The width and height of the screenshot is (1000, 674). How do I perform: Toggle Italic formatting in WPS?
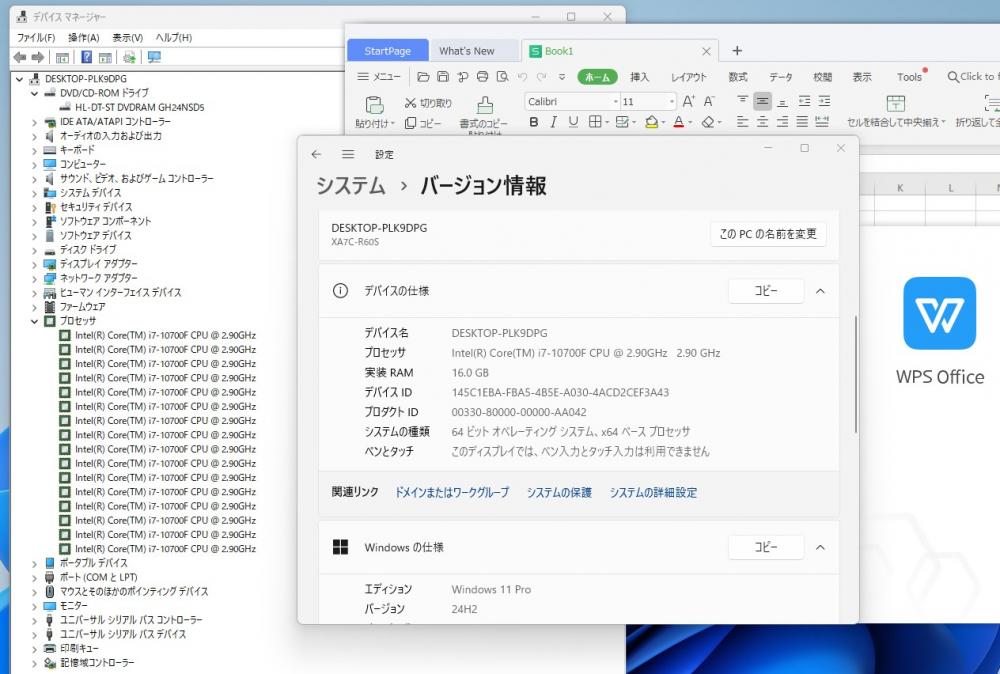pos(554,122)
